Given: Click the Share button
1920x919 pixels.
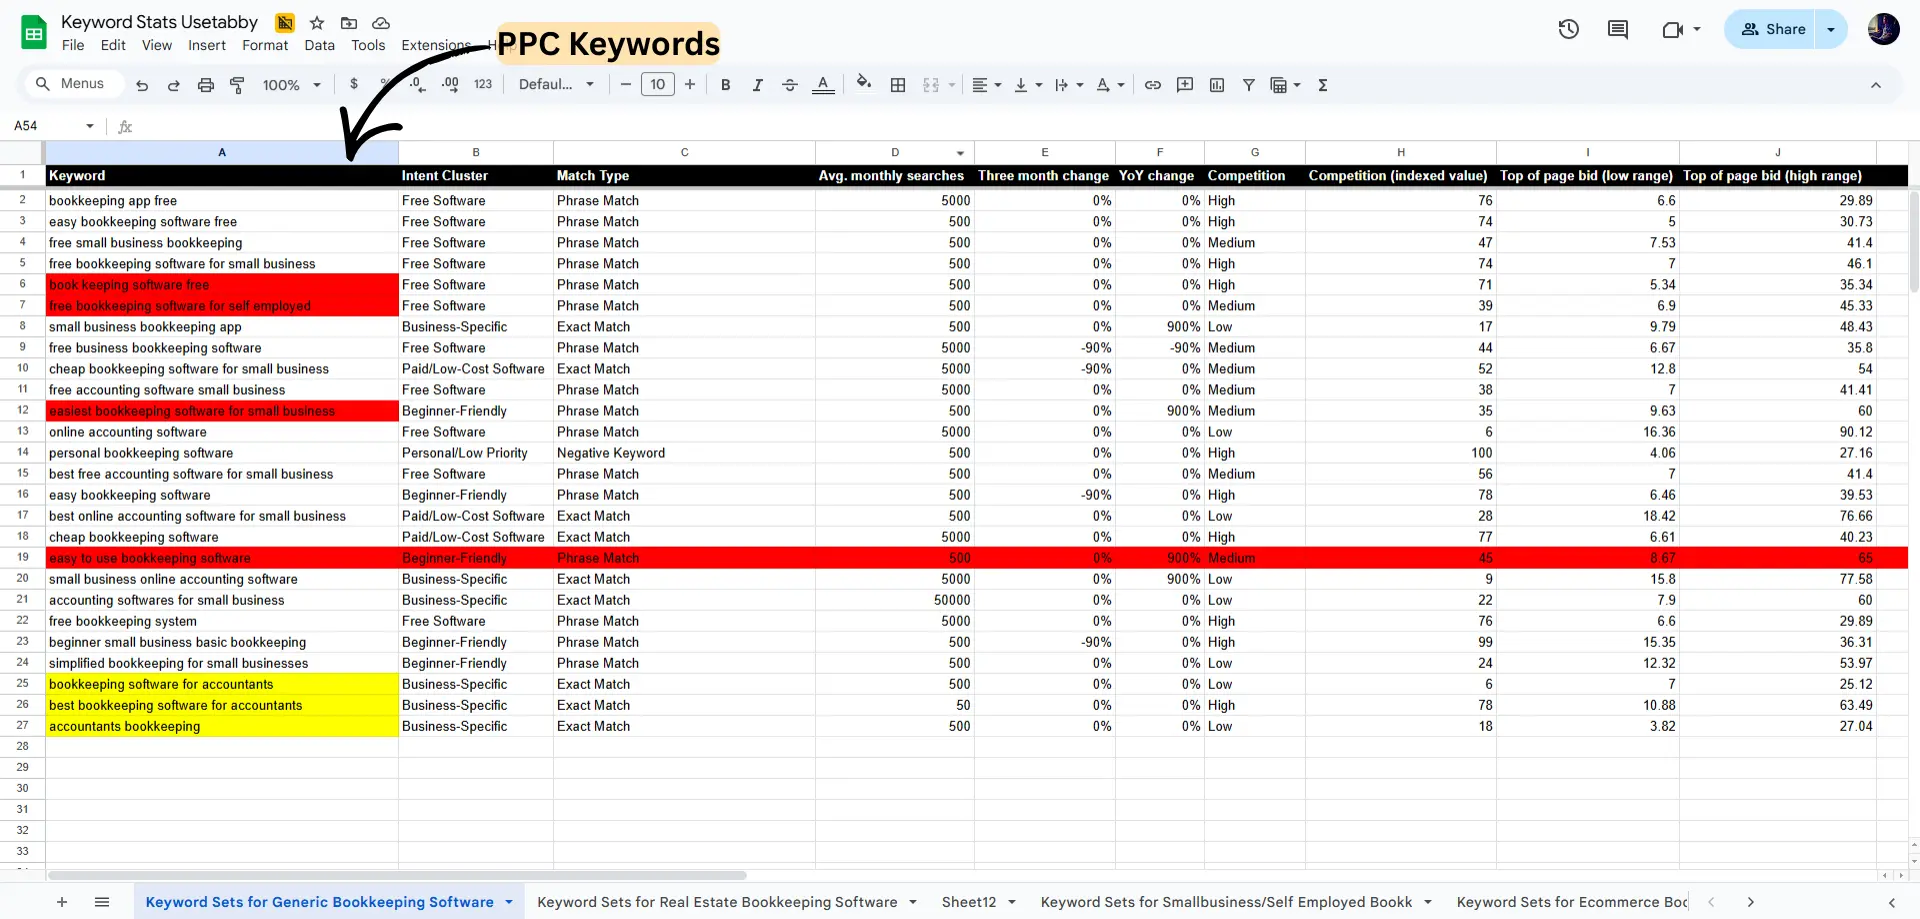Looking at the screenshot, I should [x=1773, y=29].
